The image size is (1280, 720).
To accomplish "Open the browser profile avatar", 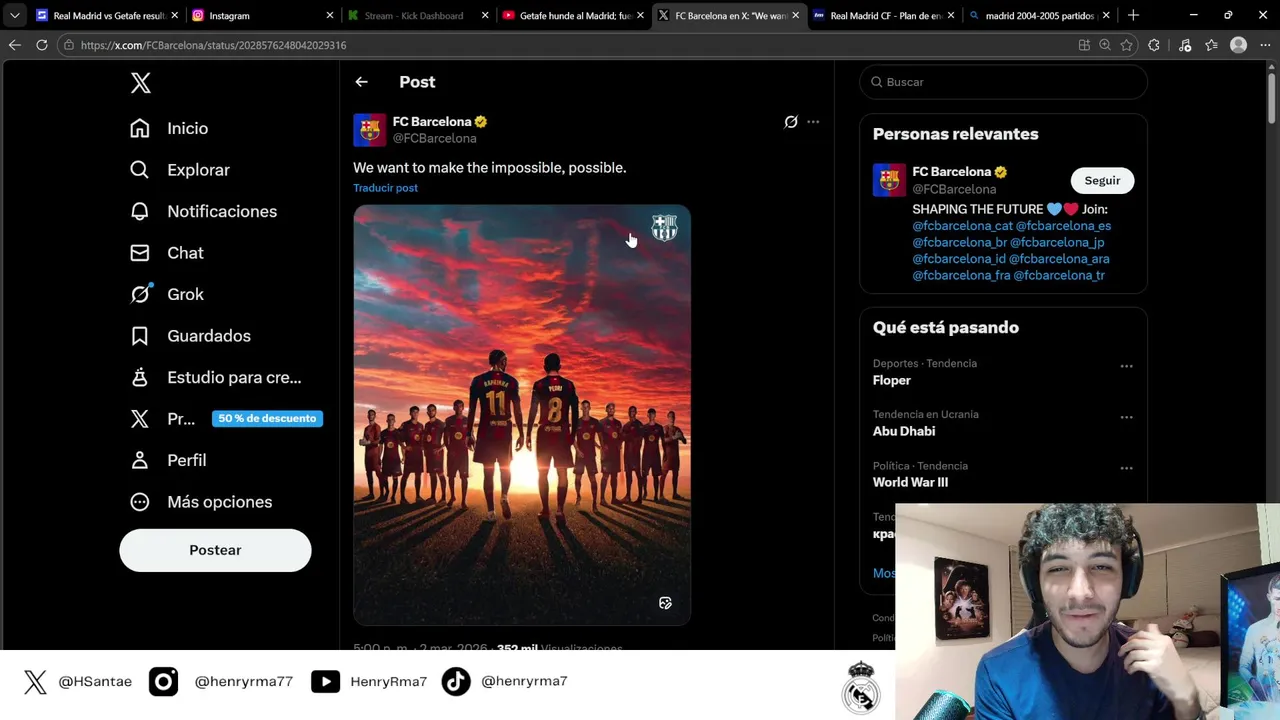I will 1238,45.
